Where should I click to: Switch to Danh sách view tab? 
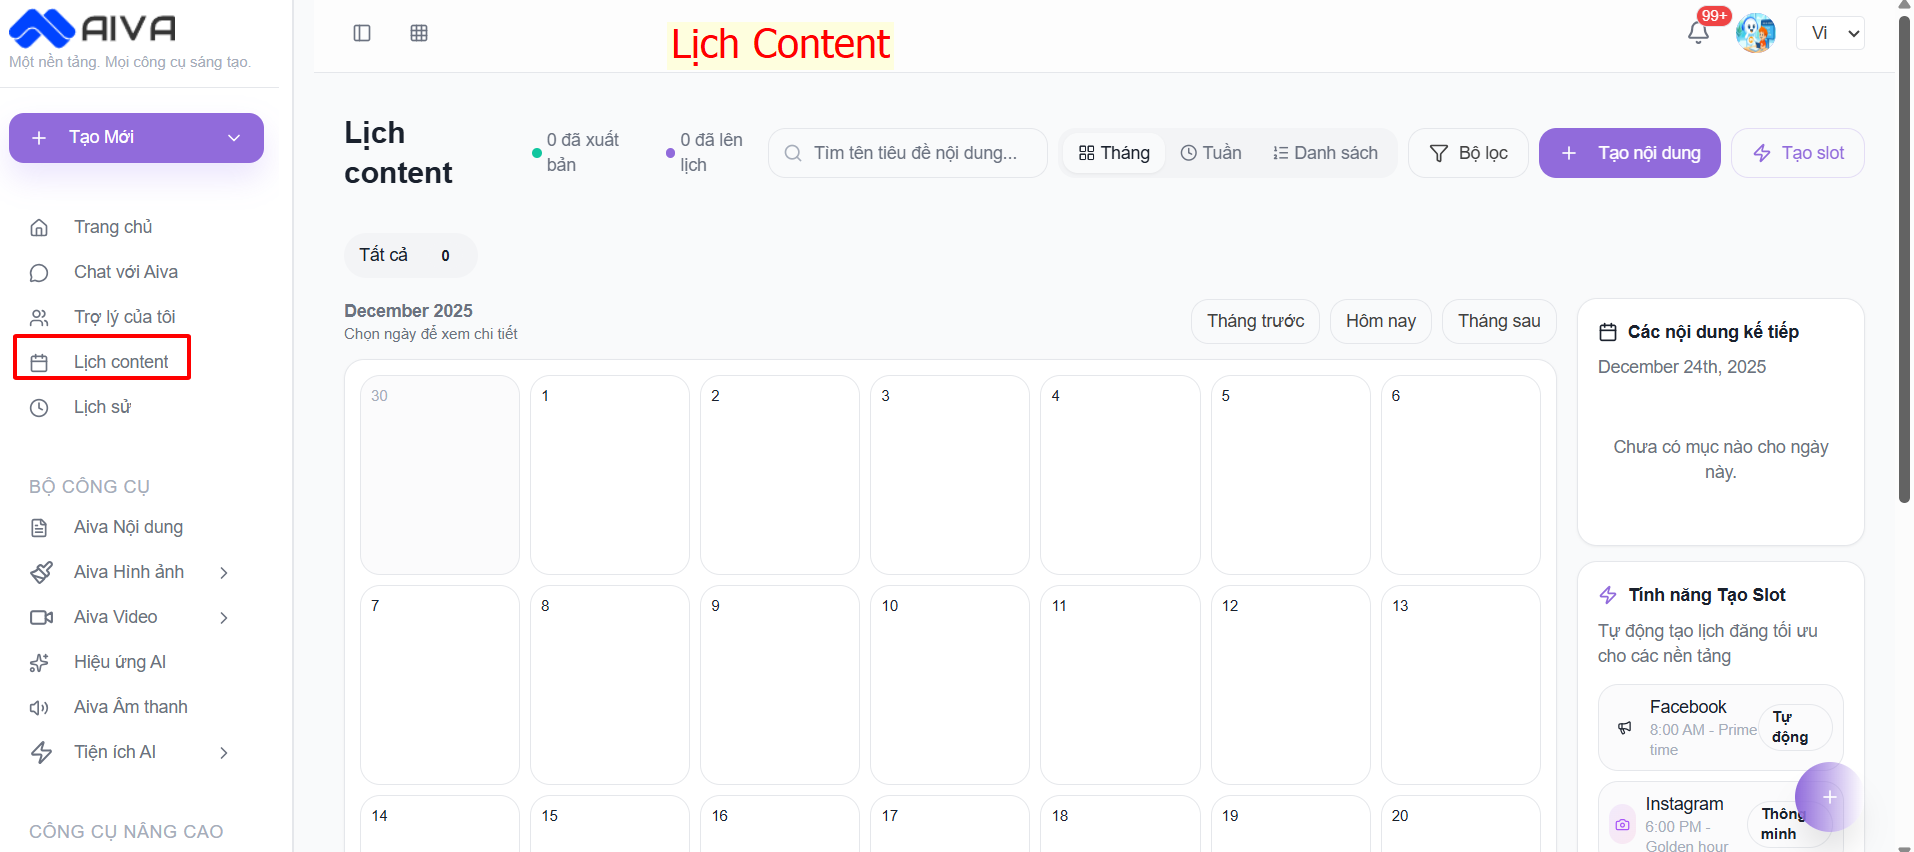(1325, 153)
